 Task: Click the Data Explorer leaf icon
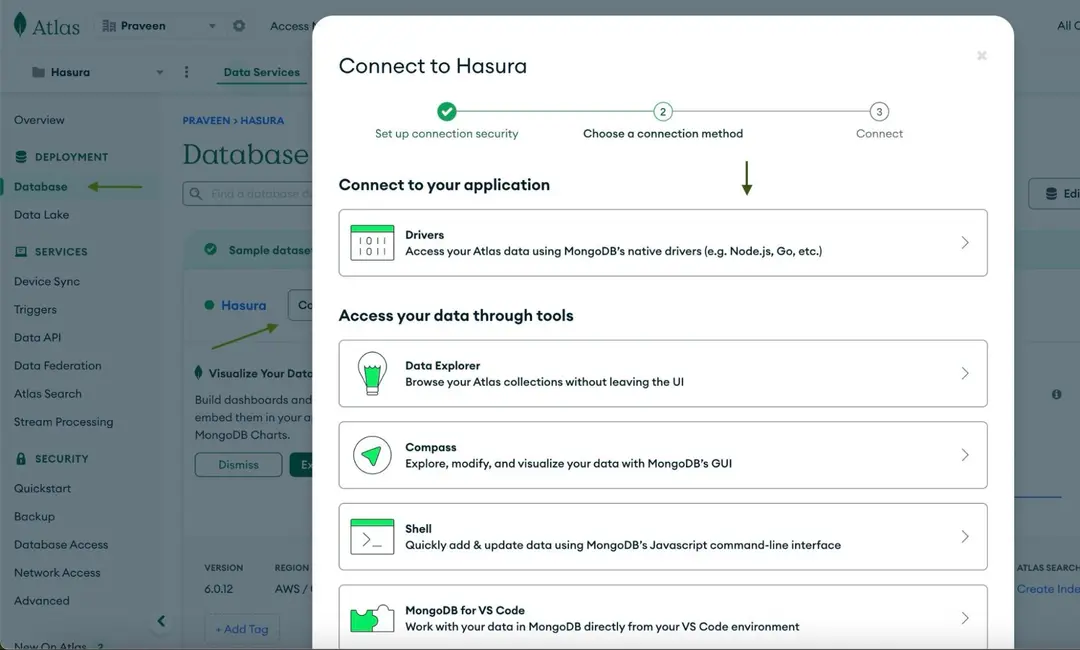pyautogui.click(x=371, y=373)
